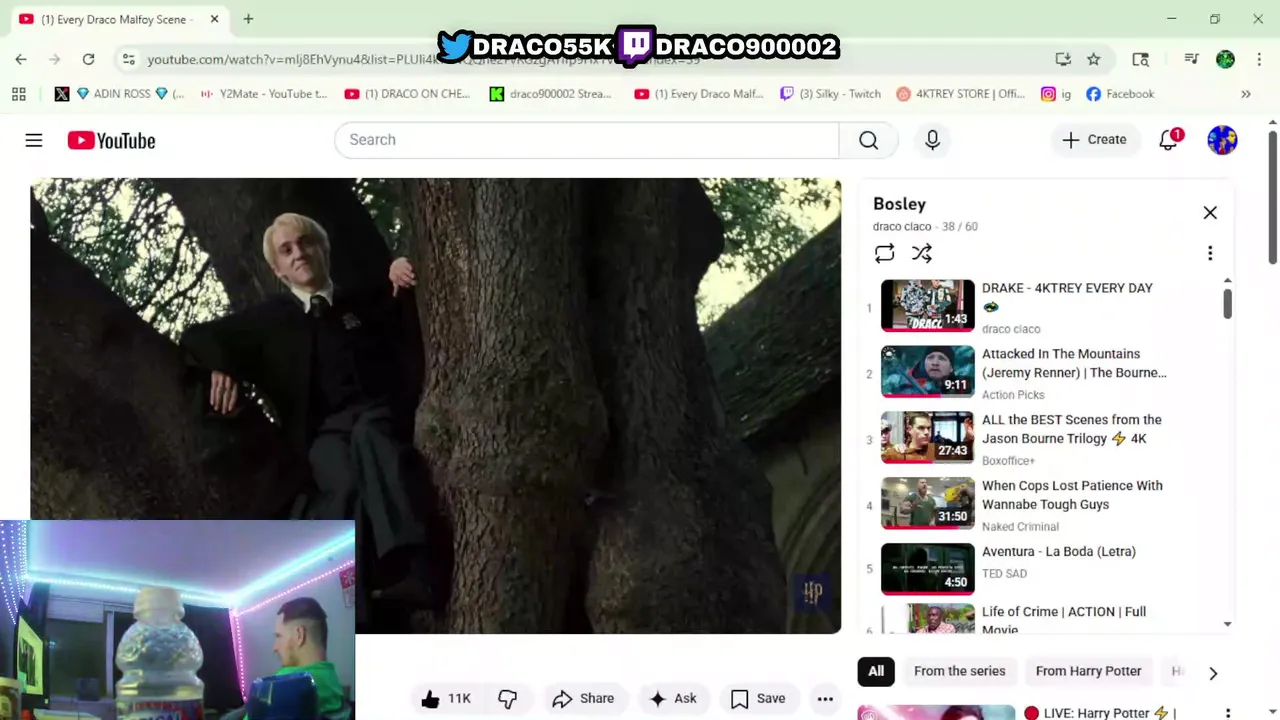Open the notifications bell

point(1168,140)
